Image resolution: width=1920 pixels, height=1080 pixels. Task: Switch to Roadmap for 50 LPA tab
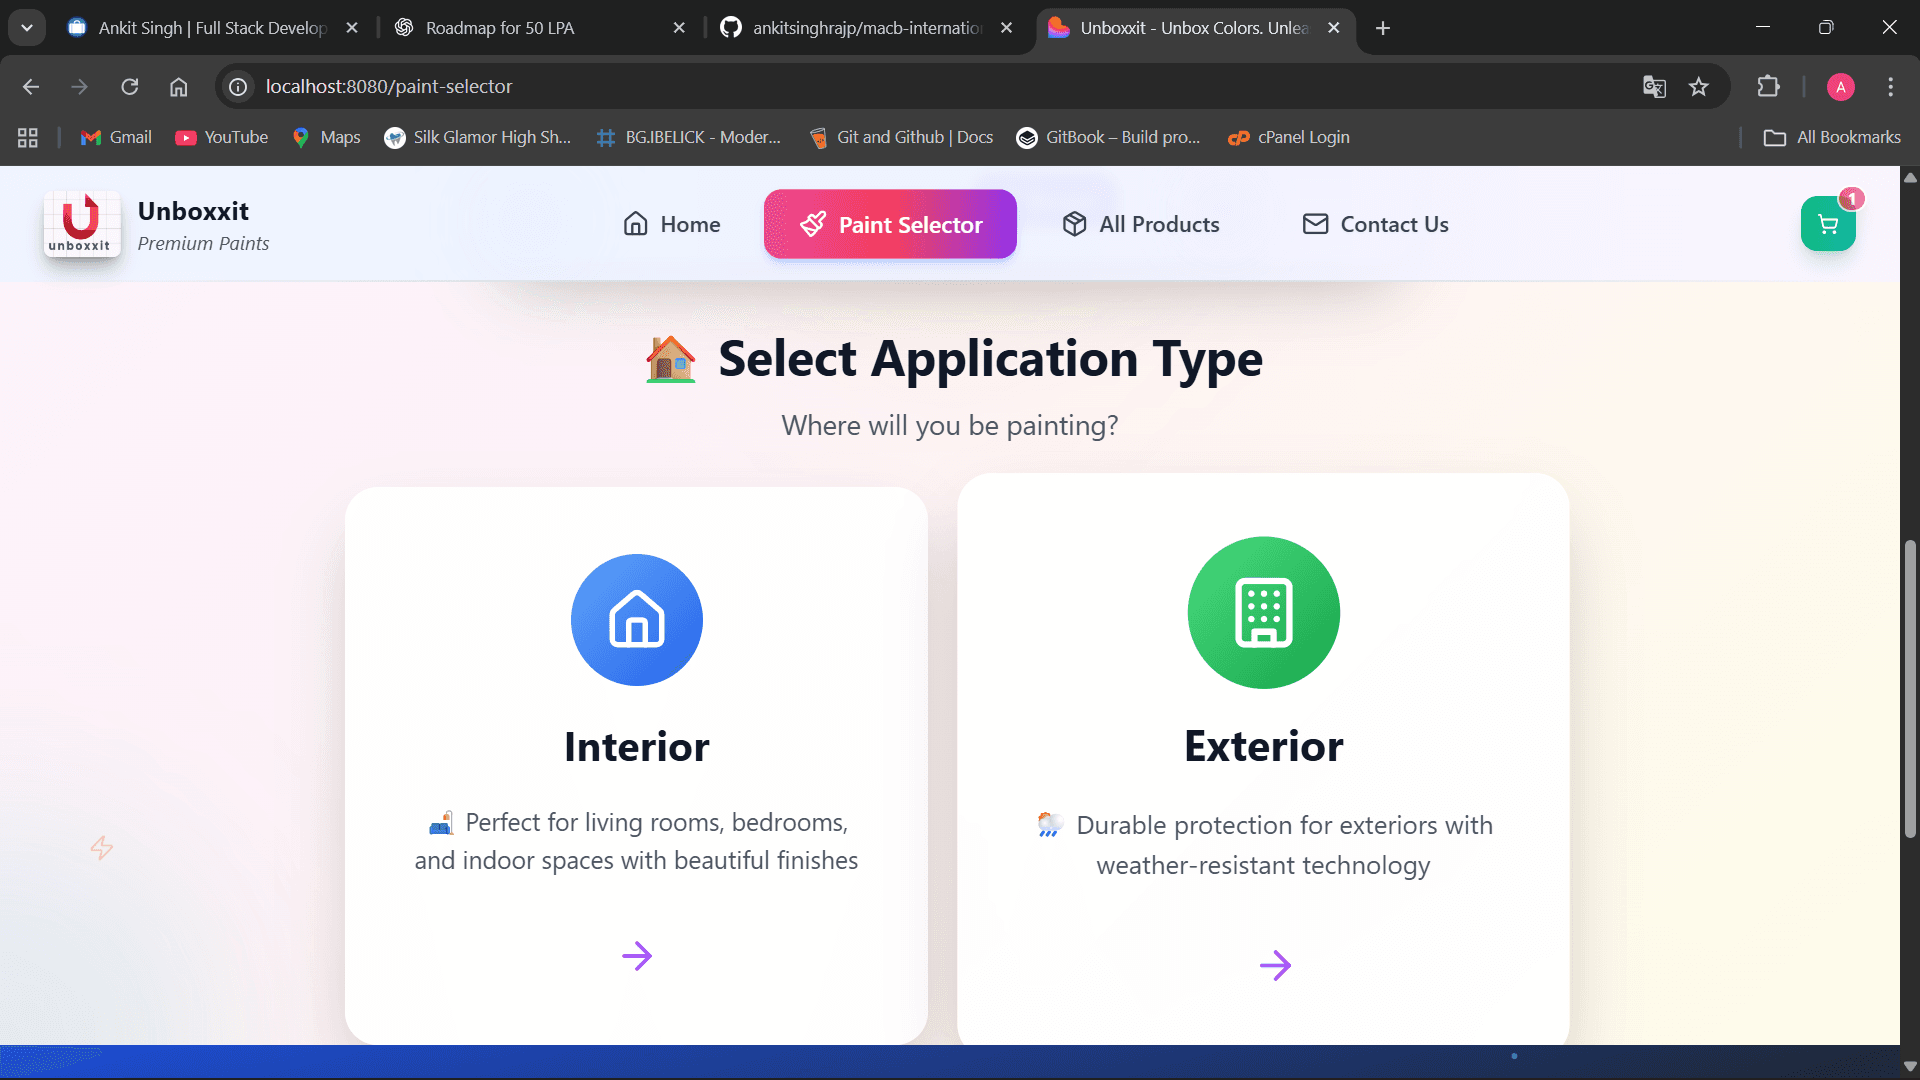click(x=500, y=28)
